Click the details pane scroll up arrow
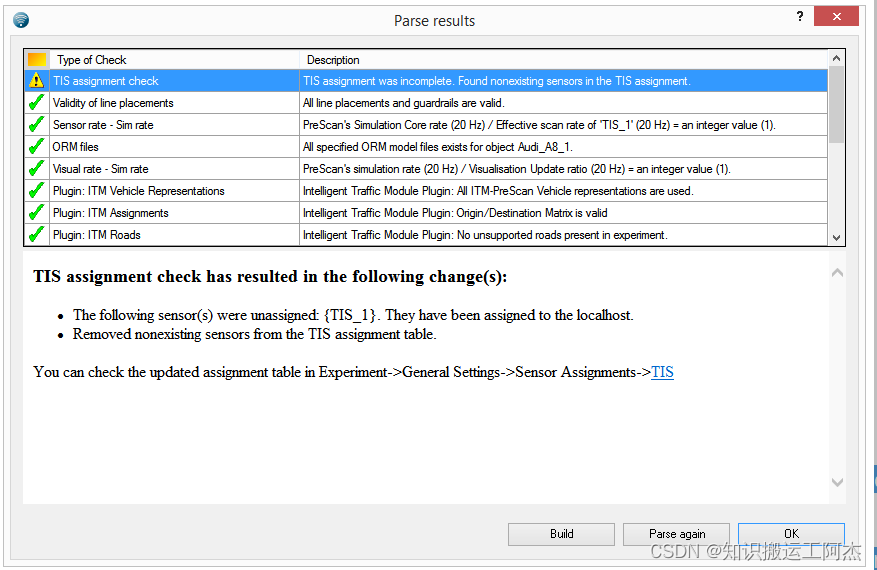The width and height of the screenshot is (877, 570). [x=837, y=273]
